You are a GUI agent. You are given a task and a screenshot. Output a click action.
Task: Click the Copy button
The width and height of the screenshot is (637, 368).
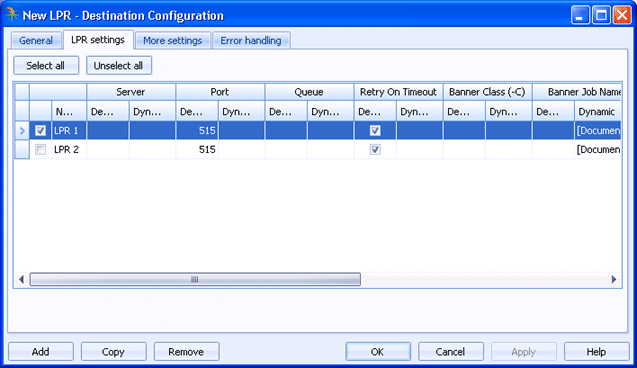[x=114, y=352]
